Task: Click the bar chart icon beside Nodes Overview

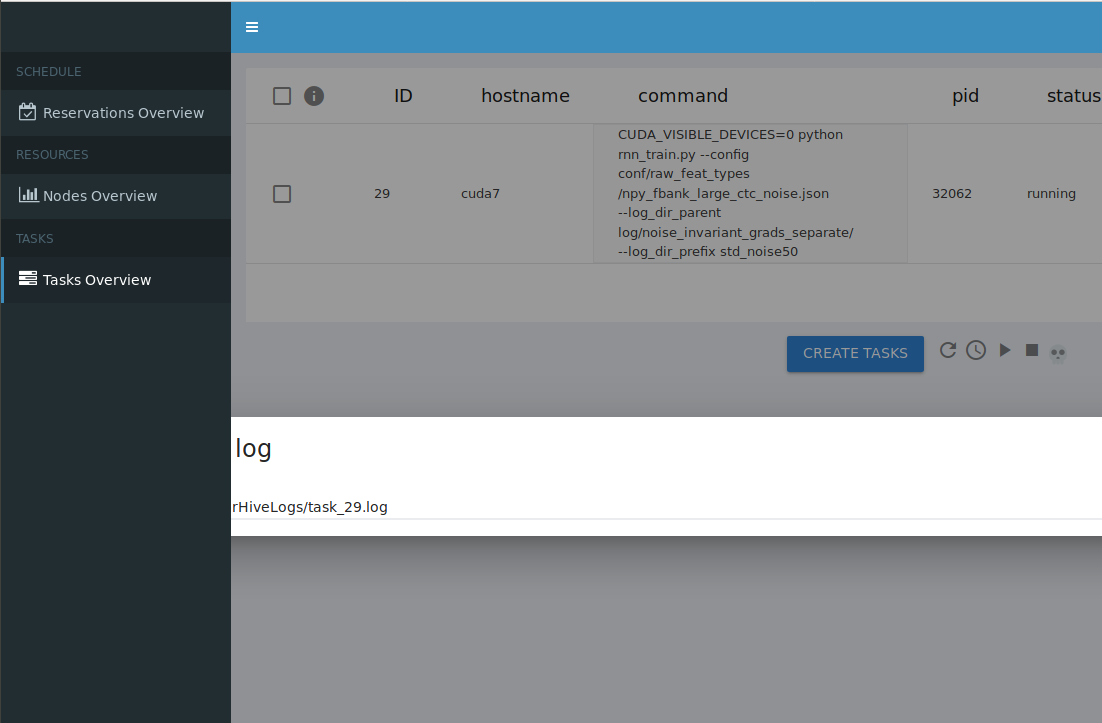Action: [x=28, y=195]
